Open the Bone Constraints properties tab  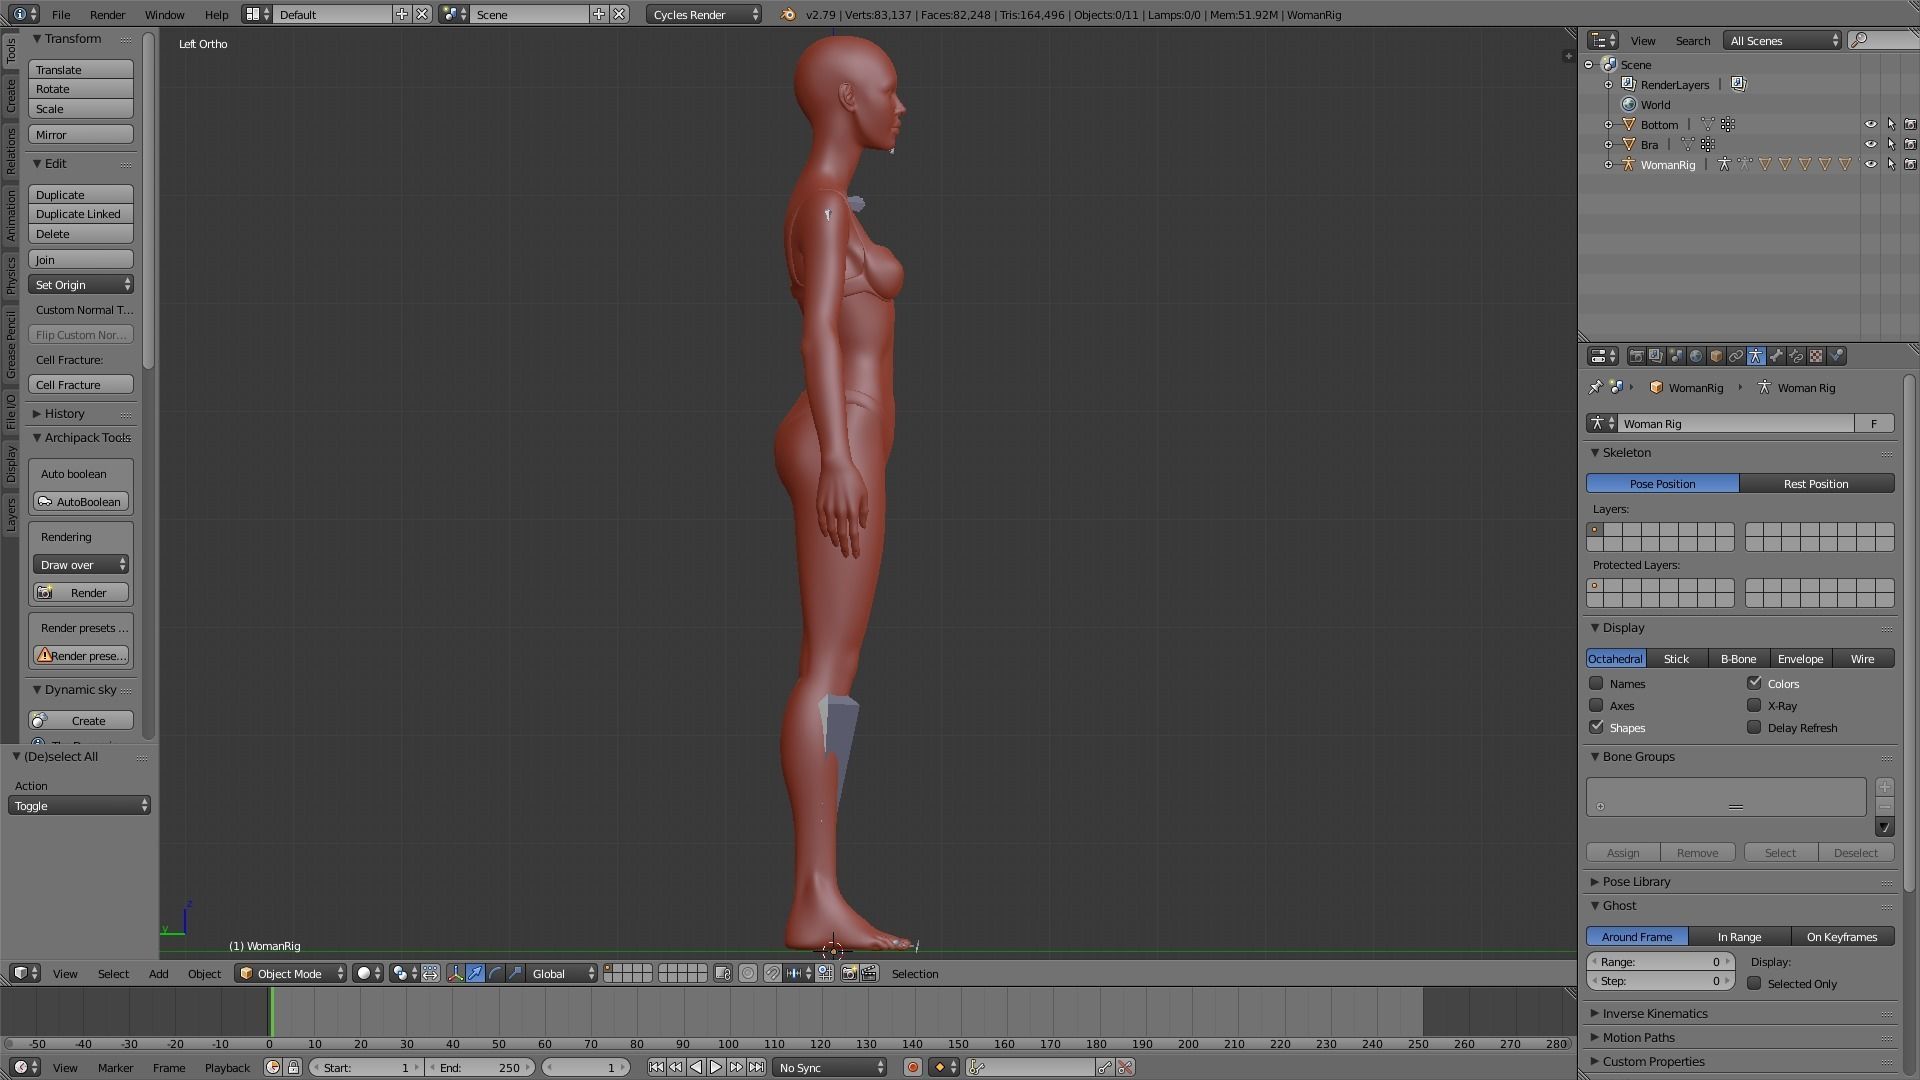(1796, 356)
